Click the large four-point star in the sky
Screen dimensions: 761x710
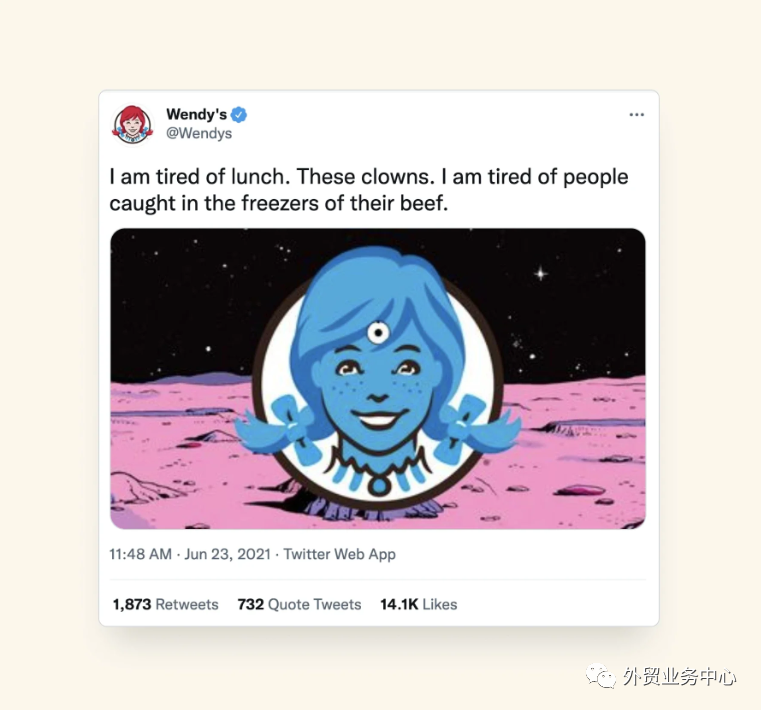click(x=541, y=274)
